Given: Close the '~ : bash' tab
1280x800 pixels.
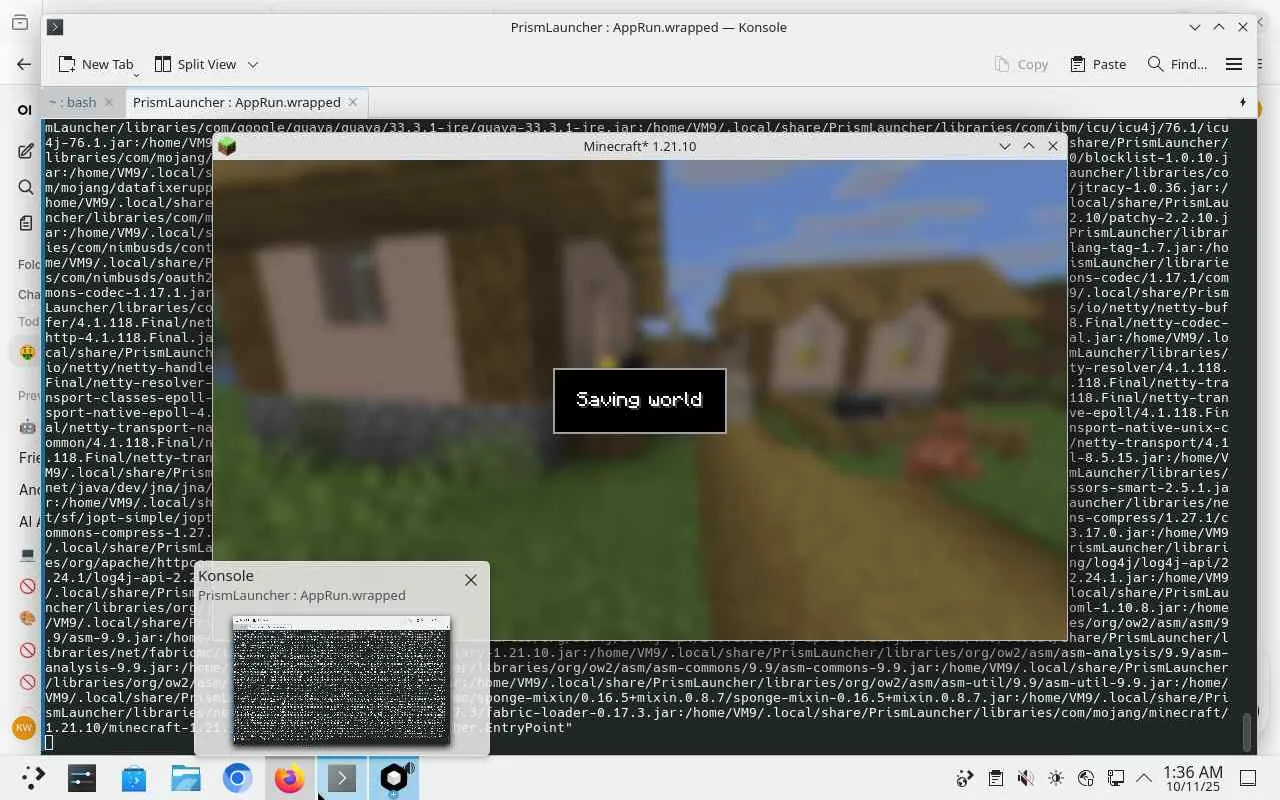Looking at the screenshot, I should pyautogui.click(x=110, y=102).
